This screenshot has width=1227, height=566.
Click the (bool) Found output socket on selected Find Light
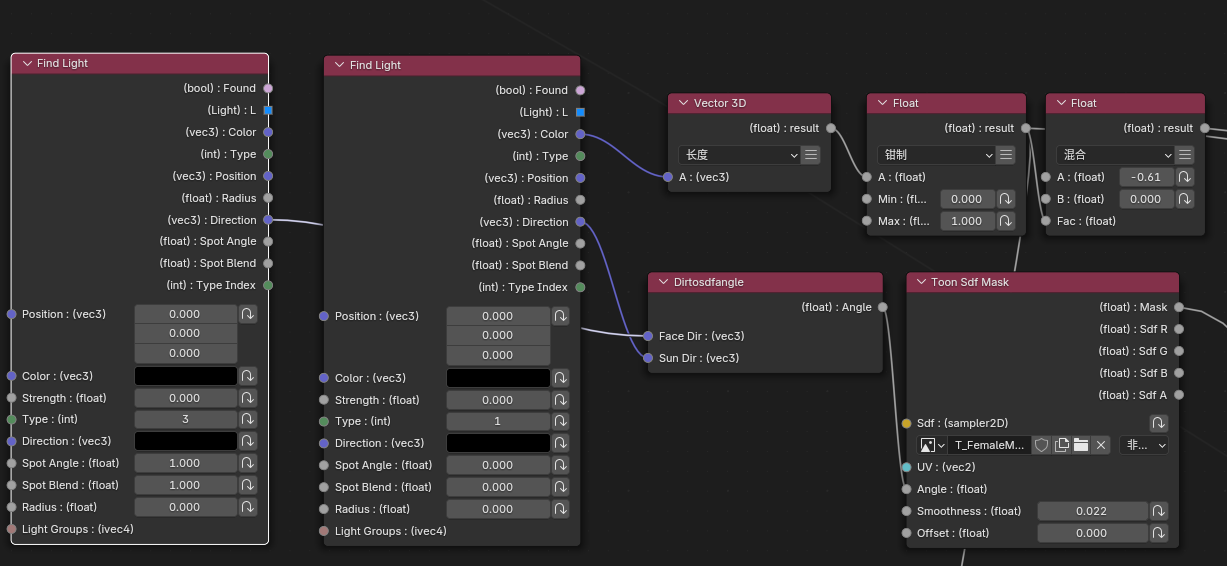point(267,88)
